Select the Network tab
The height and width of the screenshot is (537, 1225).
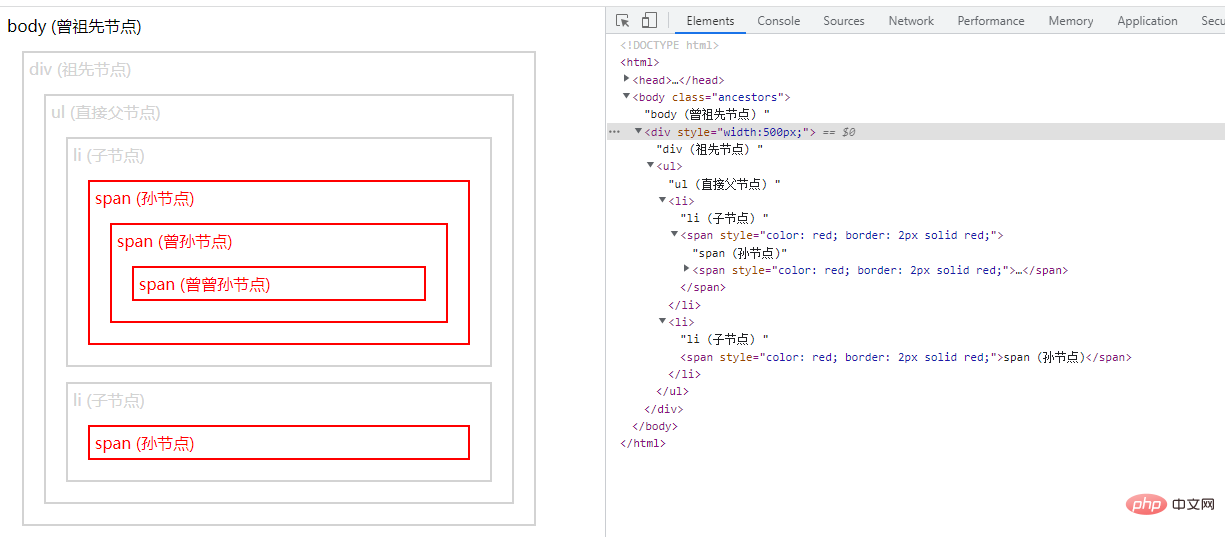click(x=911, y=20)
